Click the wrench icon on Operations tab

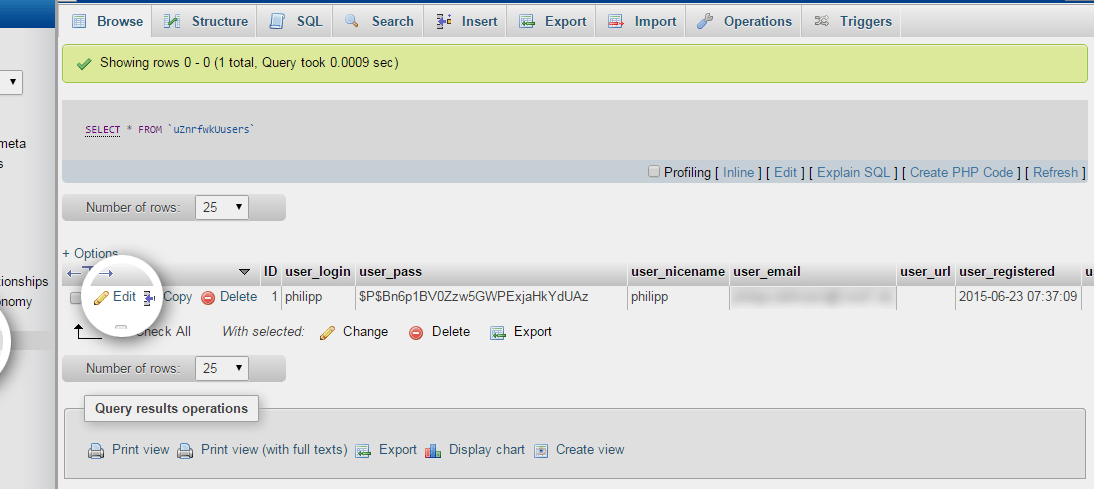(x=705, y=22)
